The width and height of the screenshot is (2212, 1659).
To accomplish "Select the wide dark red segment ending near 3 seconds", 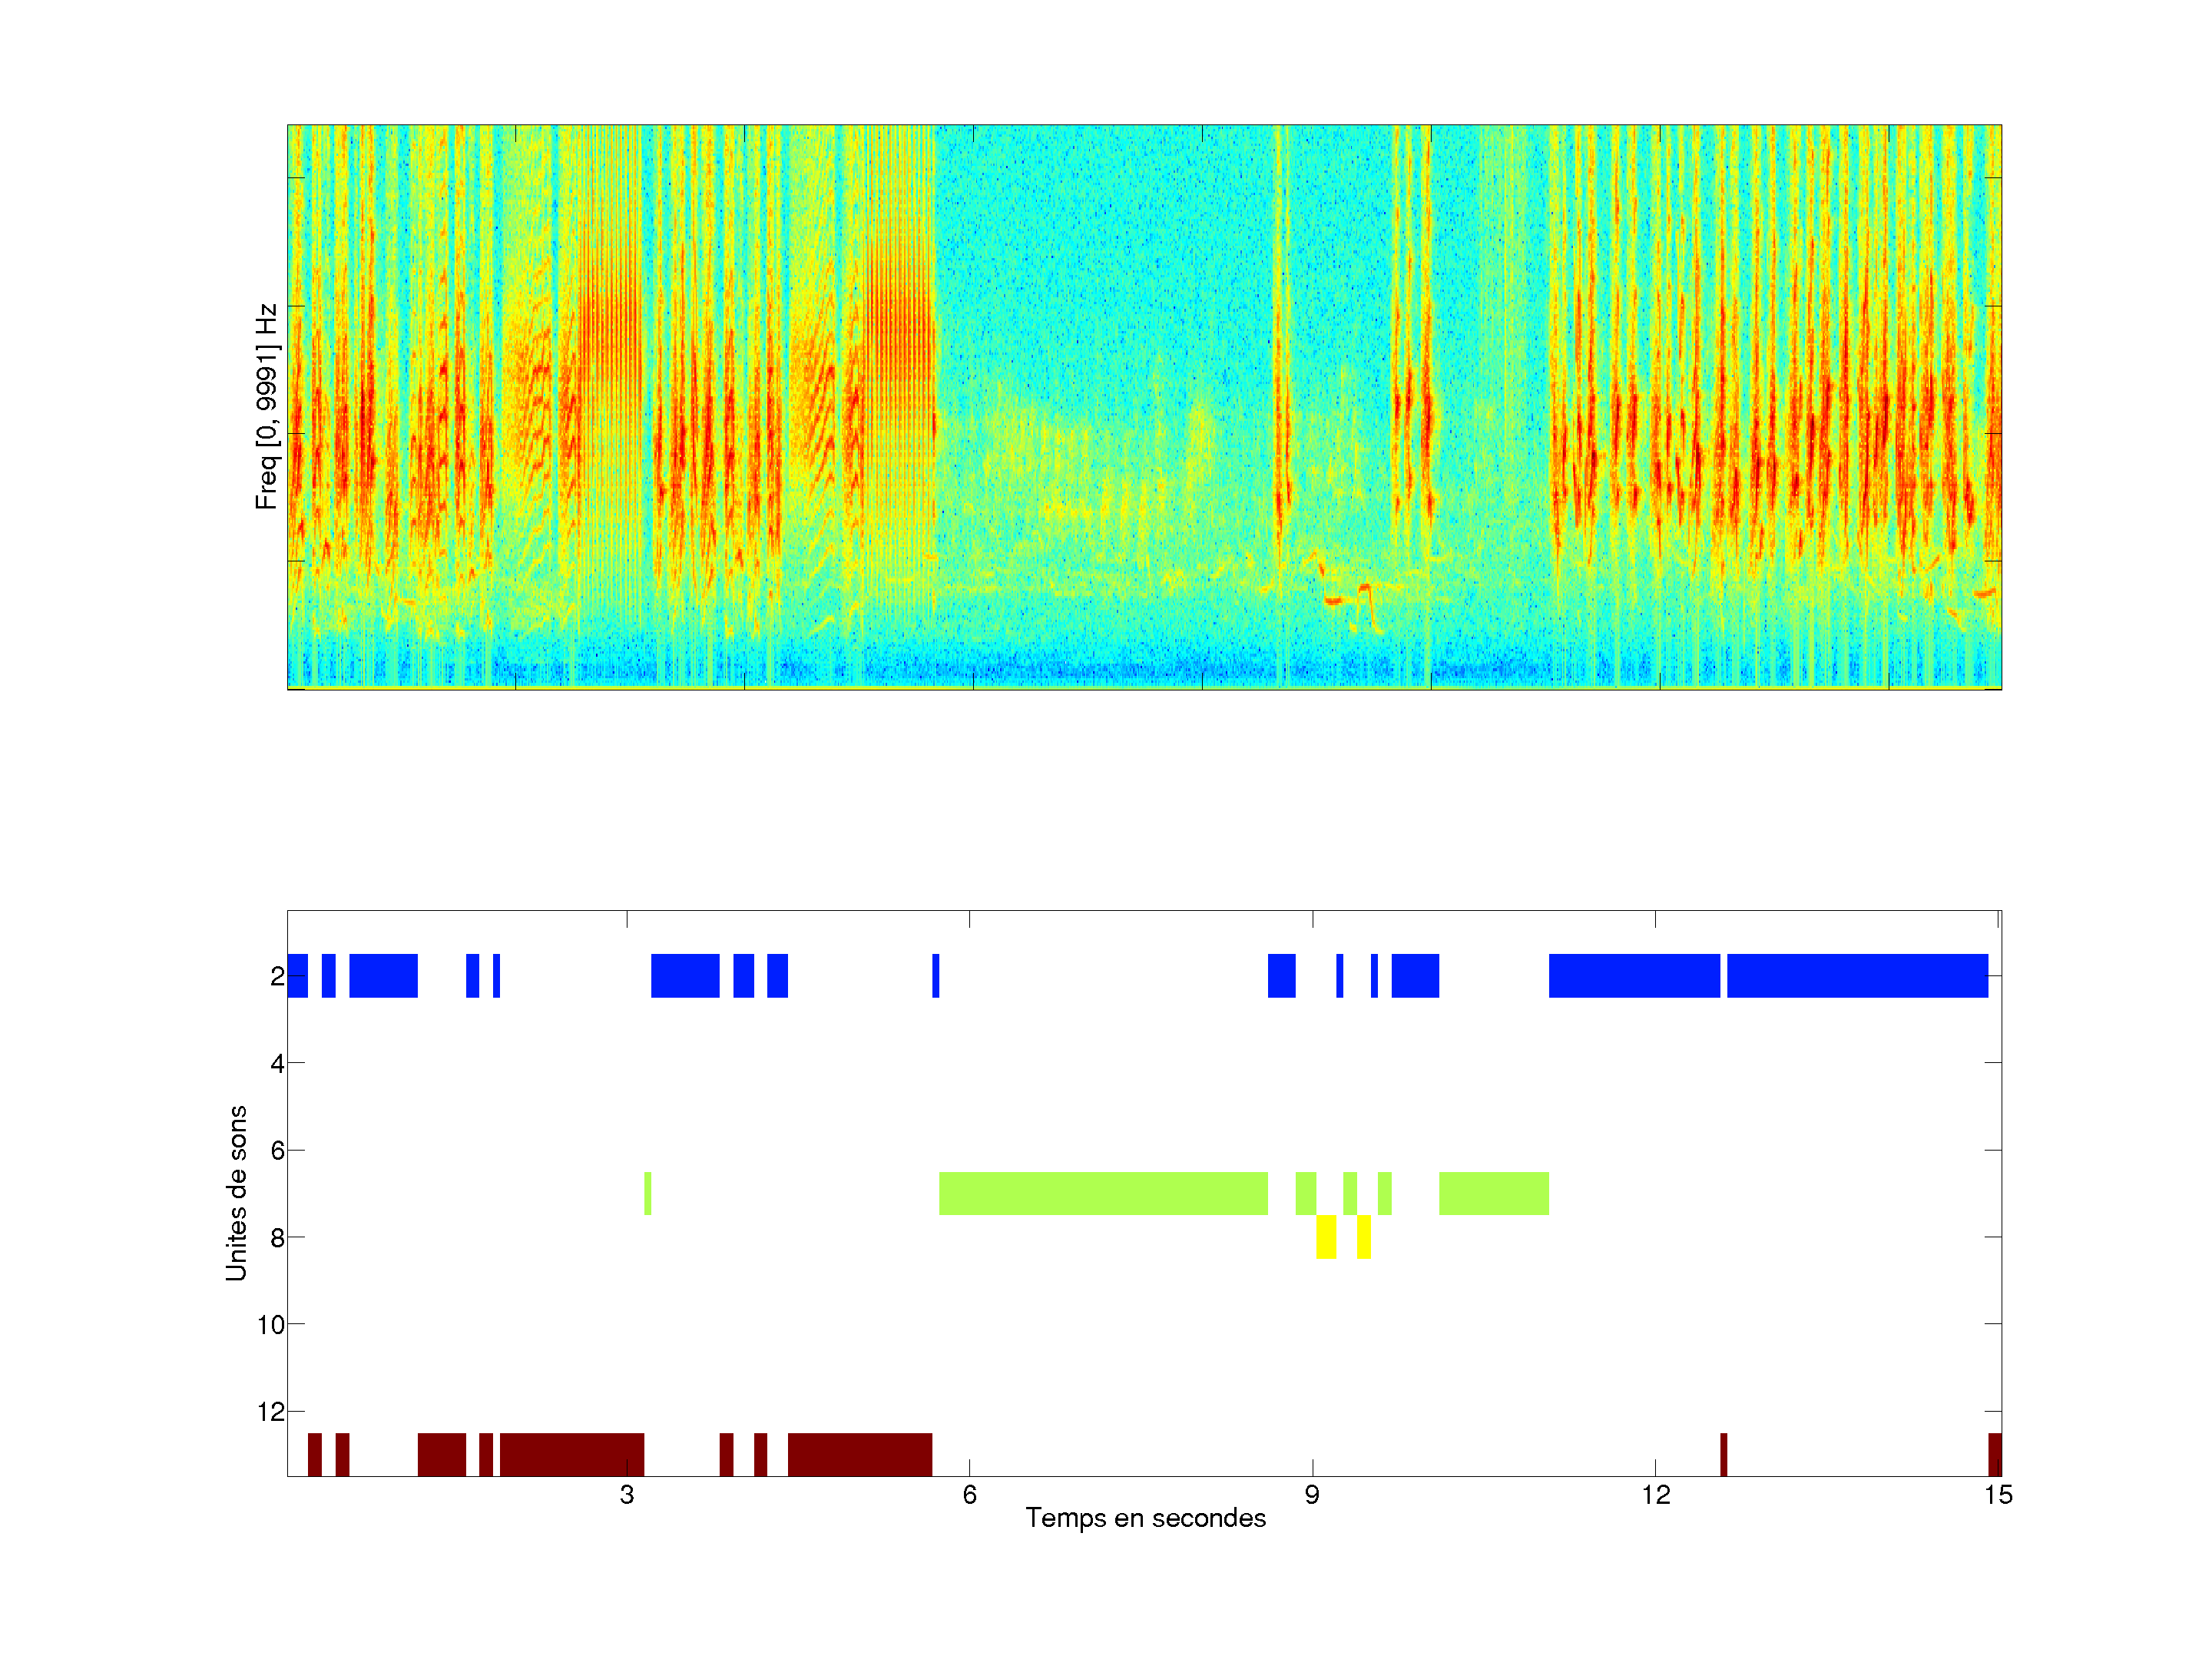I will [x=571, y=1454].
